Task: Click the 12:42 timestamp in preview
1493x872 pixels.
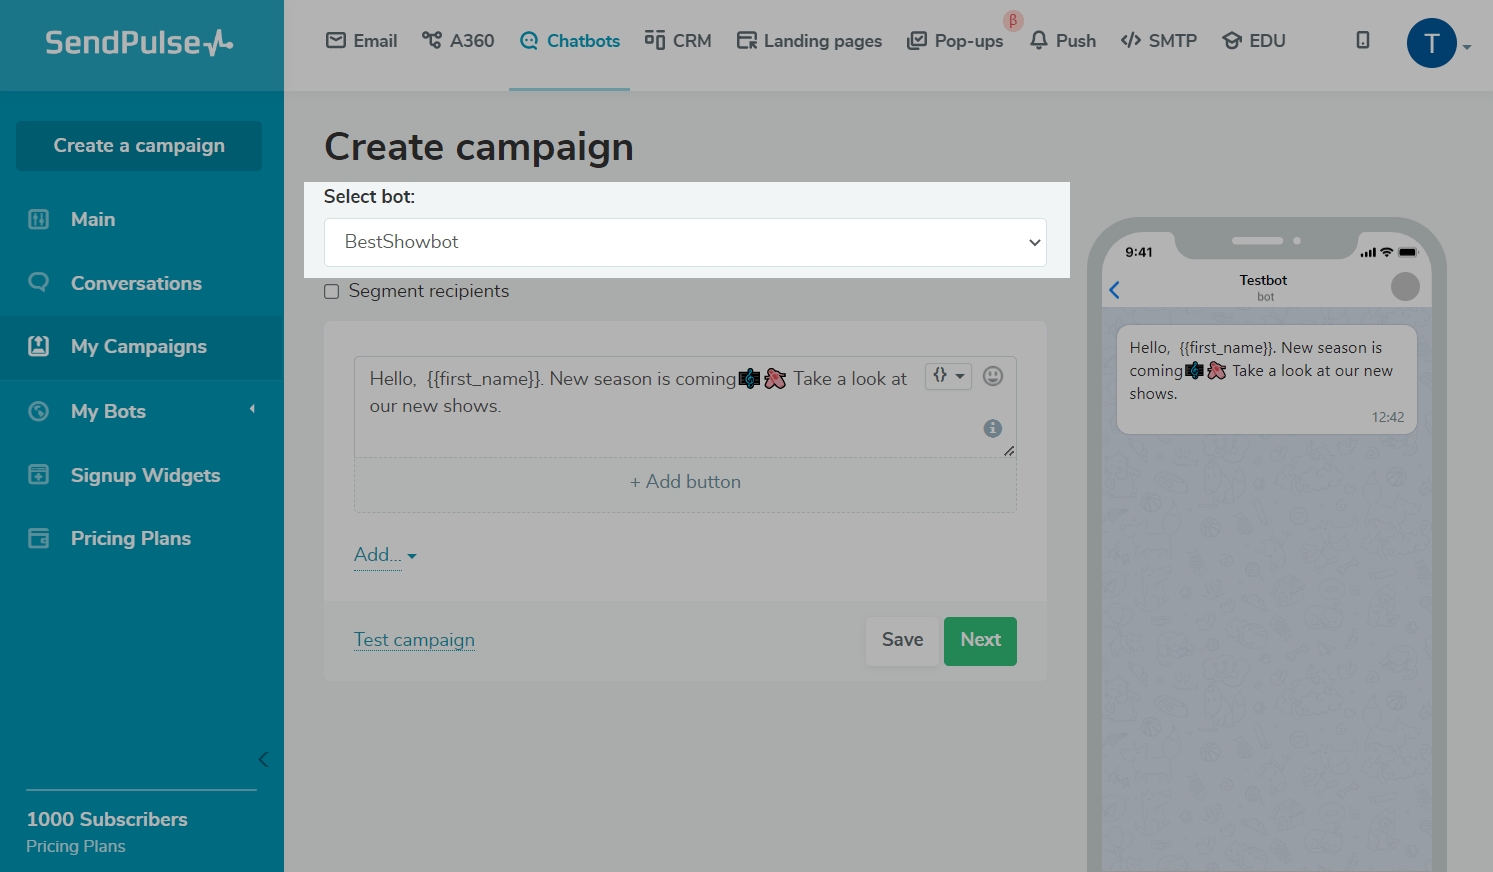Action: pos(1388,417)
